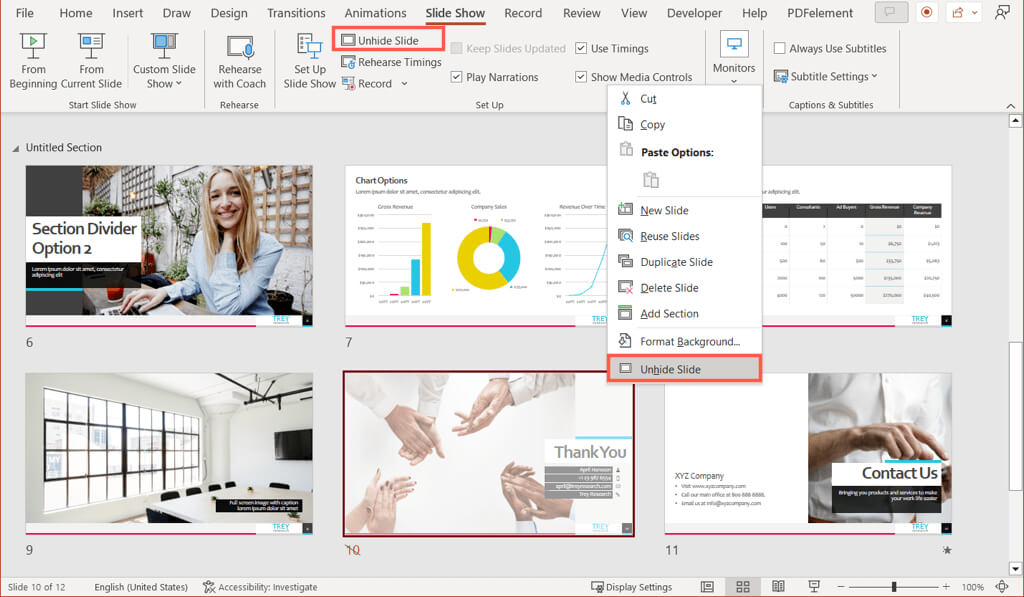1024x597 pixels.
Task: Switch to the Home tab
Action: (x=76, y=13)
